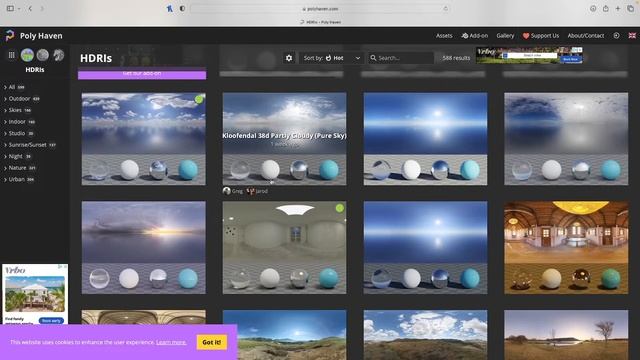Go back with the browser back arrow
Viewport: 640px width, 360px height.
pyautogui.click(x=30, y=8)
